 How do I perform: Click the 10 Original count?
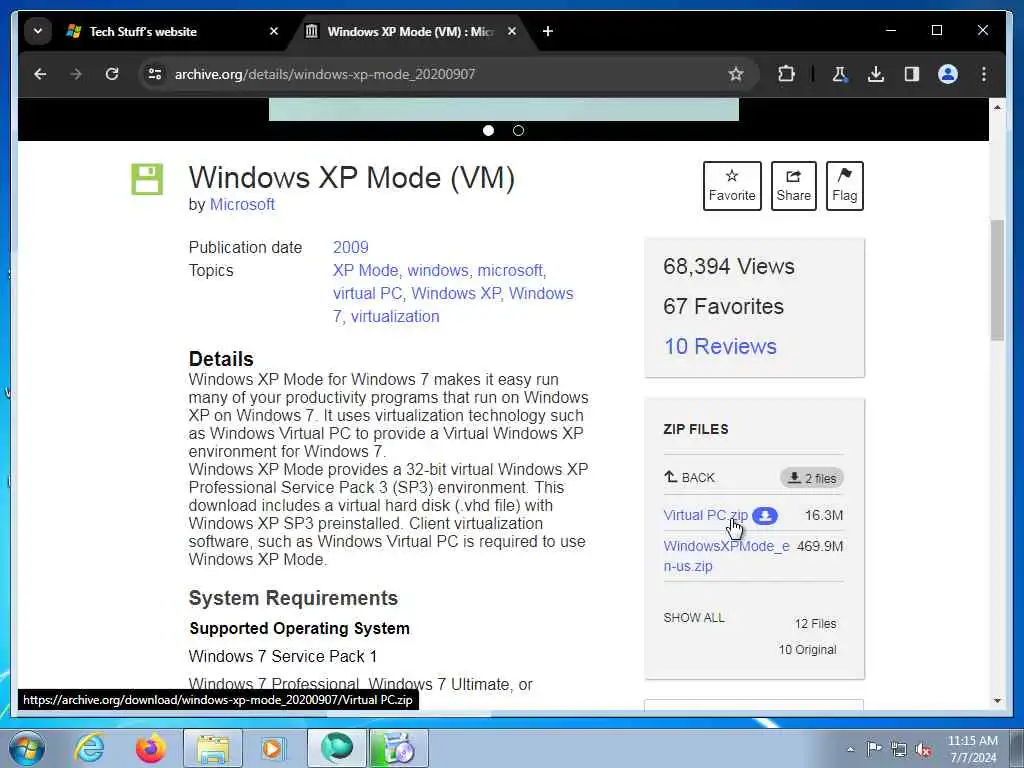(807, 650)
